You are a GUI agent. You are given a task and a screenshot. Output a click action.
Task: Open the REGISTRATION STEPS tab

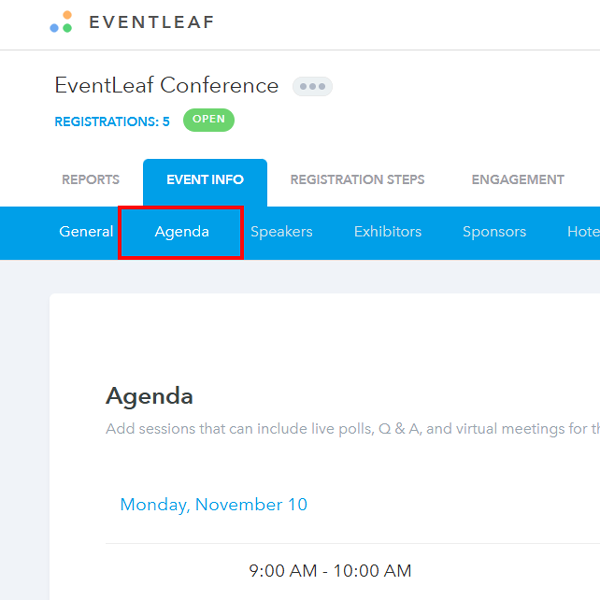coord(357,180)
